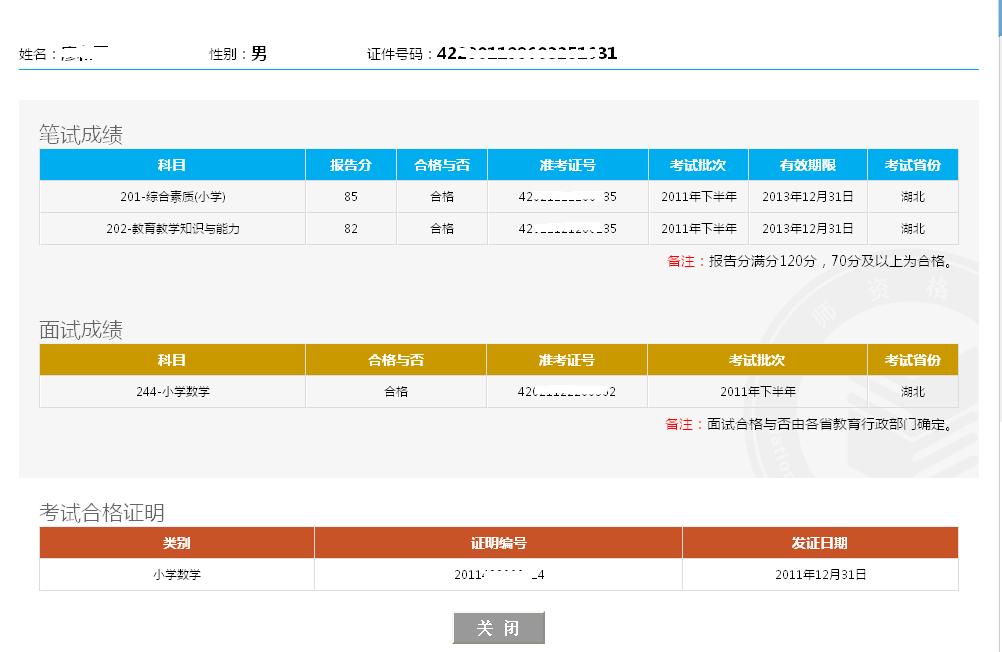Select the score 85 cell
The width and height of the screenshot is (1002, 652).
coord(349,196)
